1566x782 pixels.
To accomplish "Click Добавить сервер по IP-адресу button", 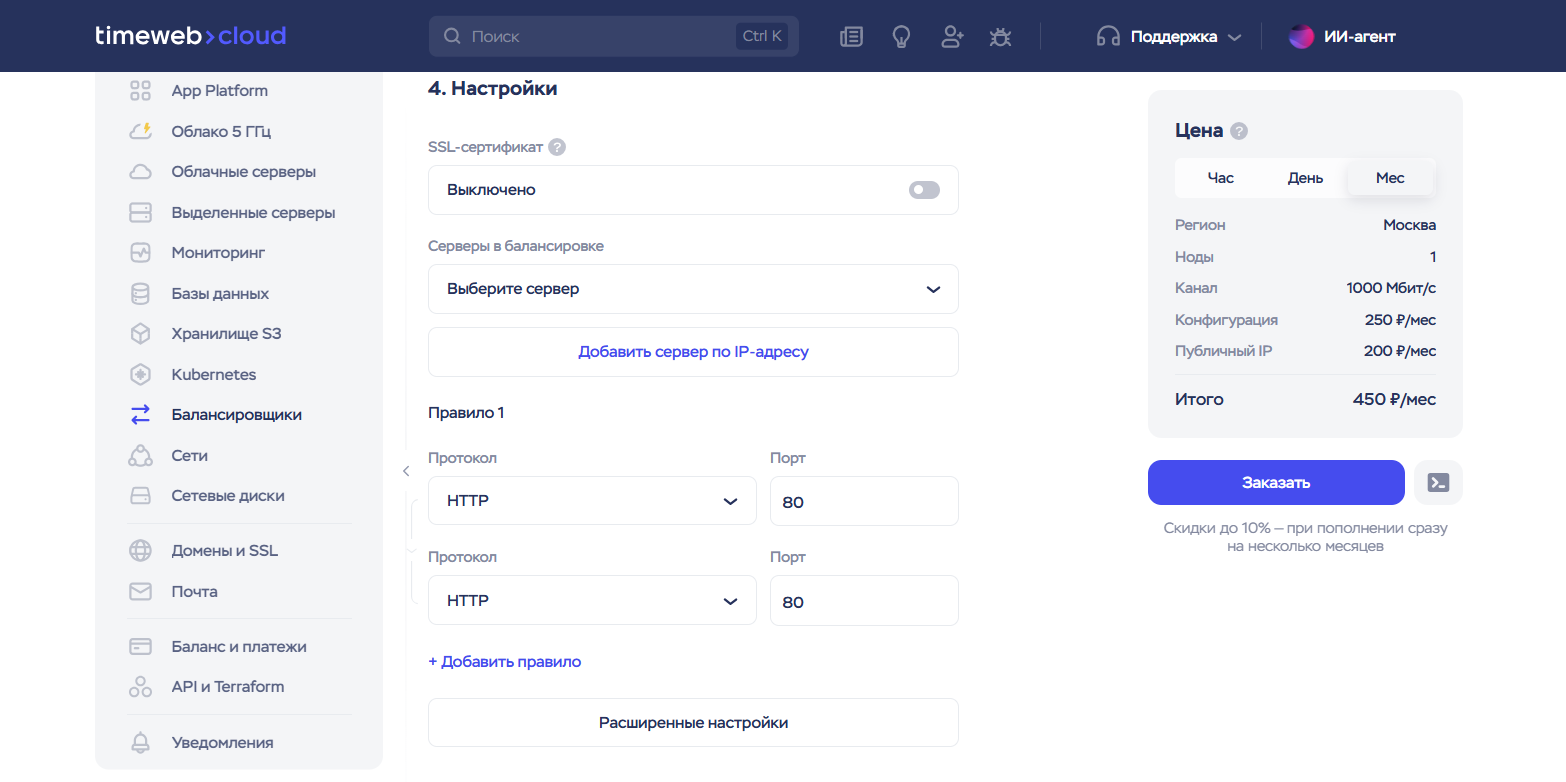I will [x=693, y=352].
